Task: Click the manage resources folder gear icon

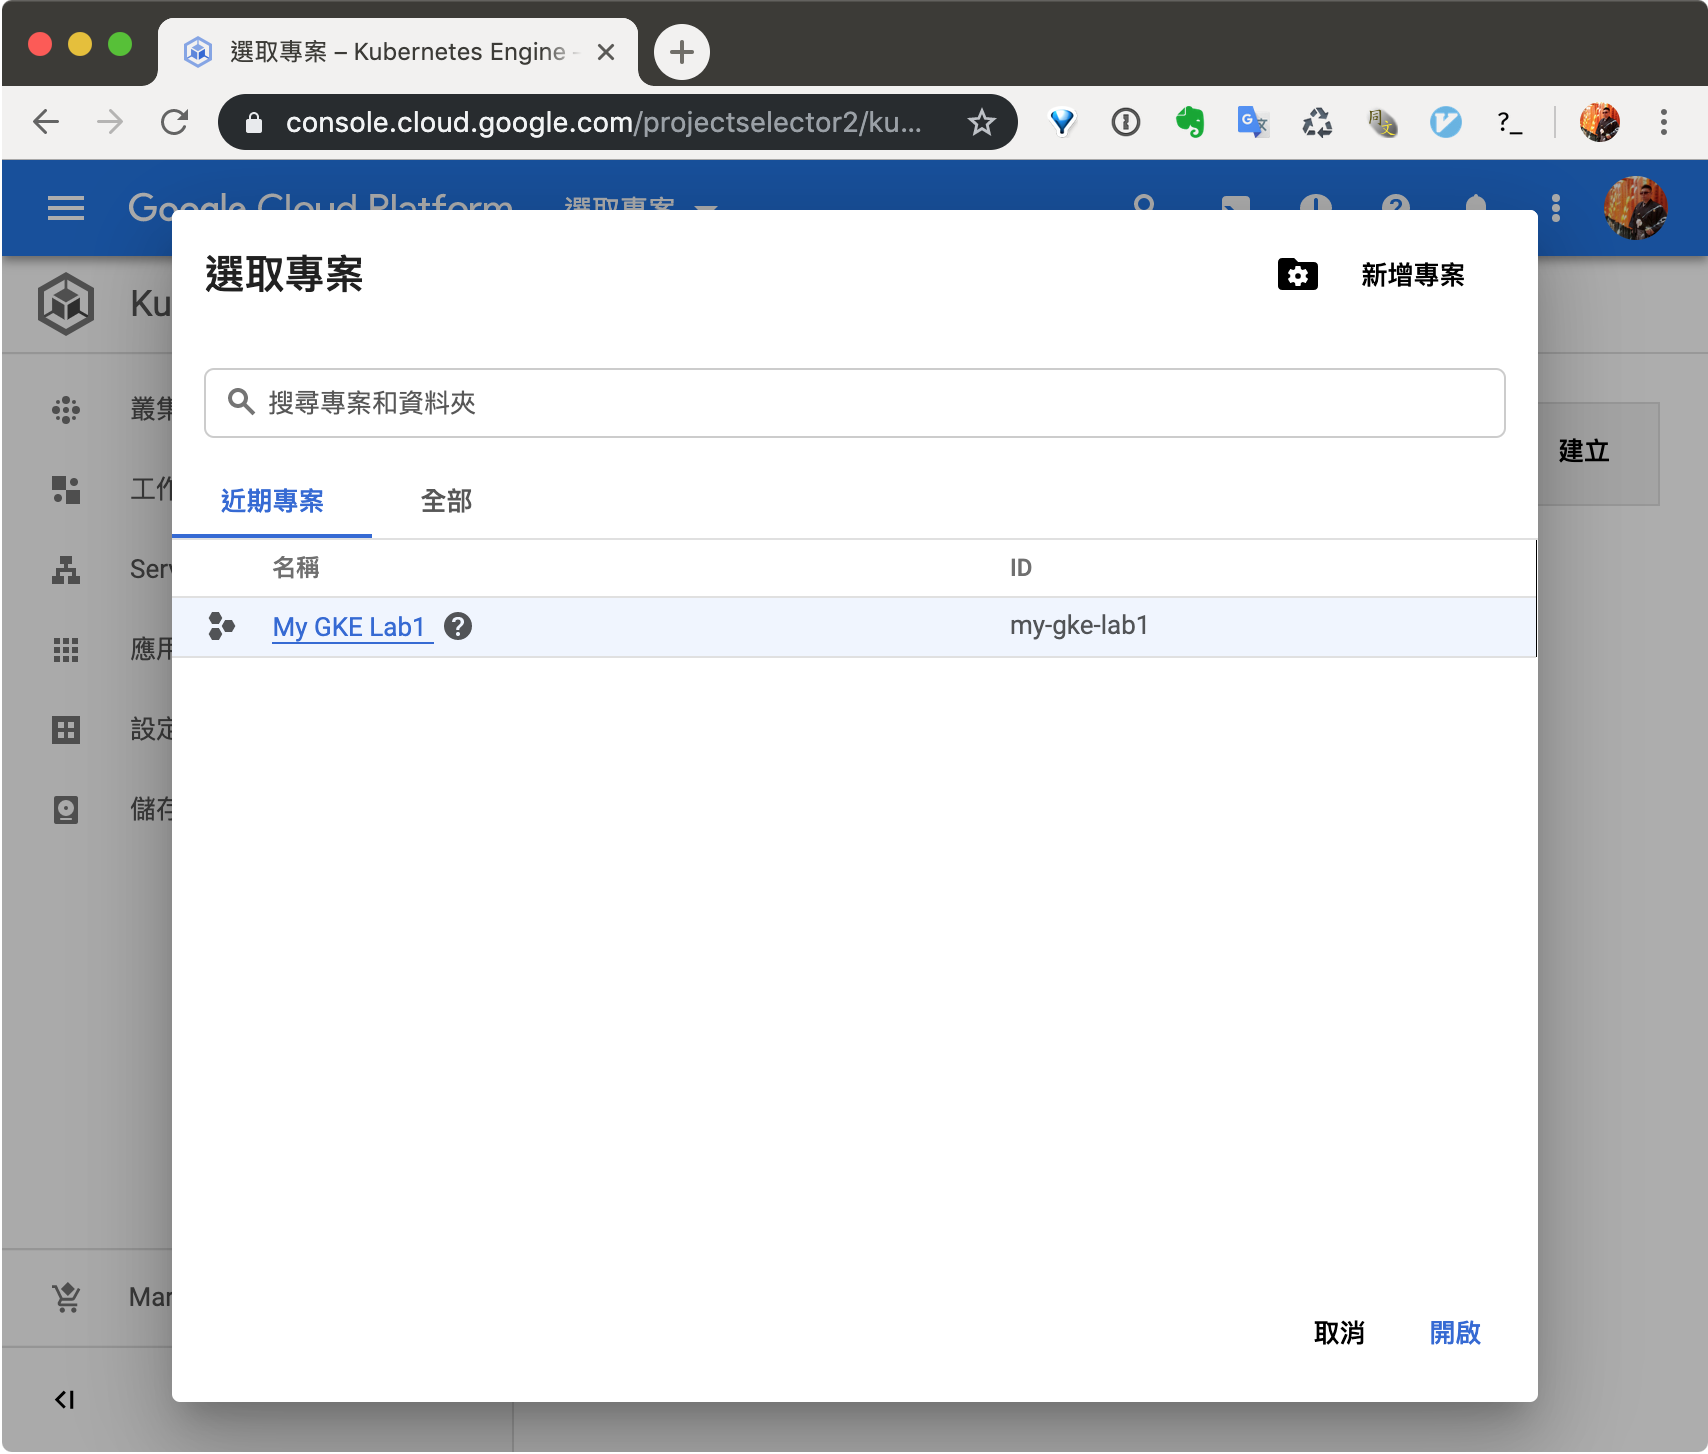Action: click(x=1298, y=274)
